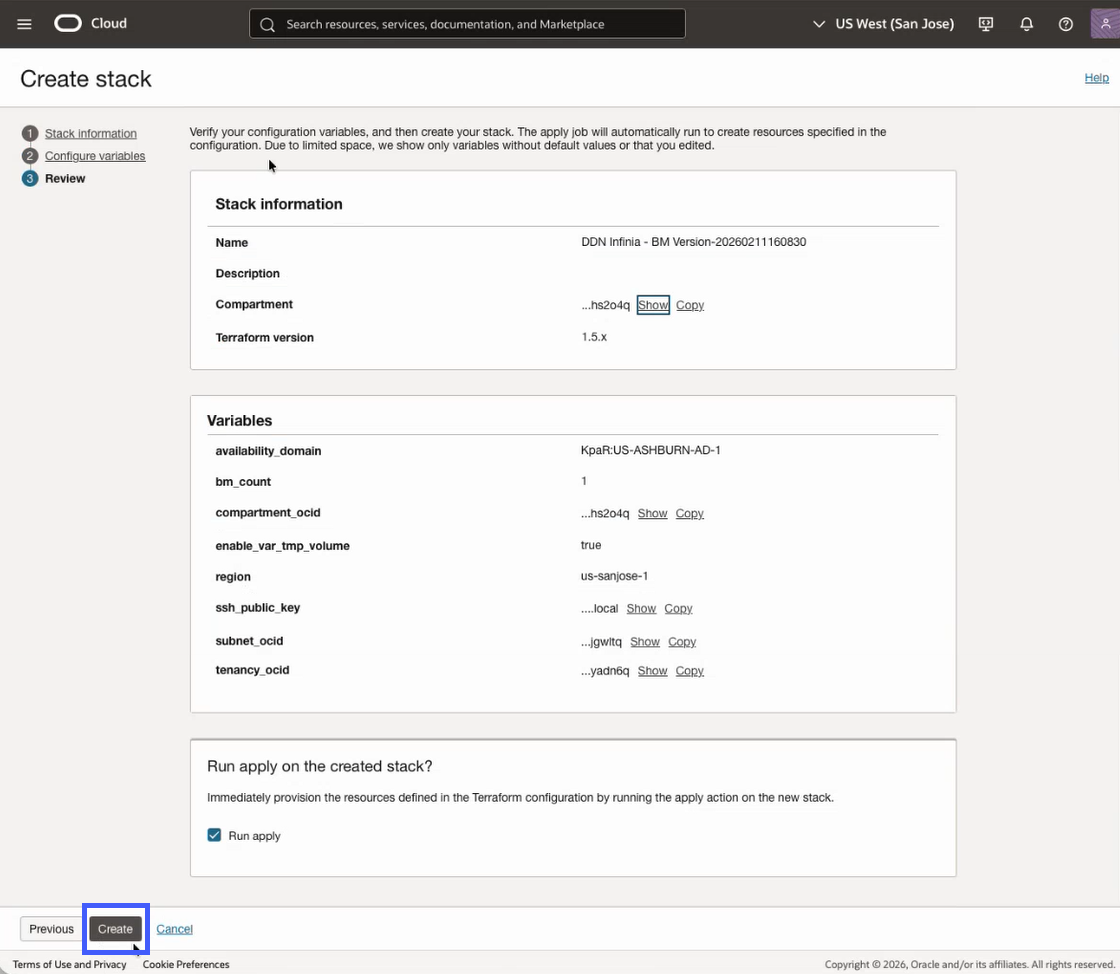Cancel the stack creation
The width and height of the screenshot is (1120, 974).
[x=174, y=928]
